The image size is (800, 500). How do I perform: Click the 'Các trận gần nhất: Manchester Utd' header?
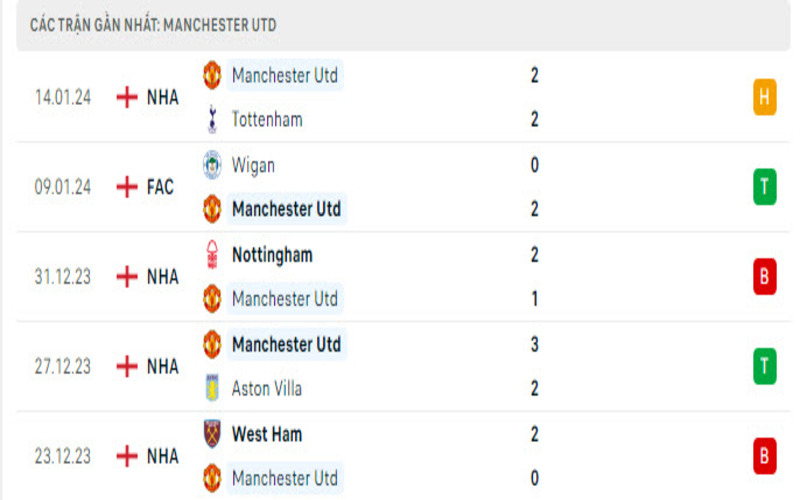tap(153, 25)
